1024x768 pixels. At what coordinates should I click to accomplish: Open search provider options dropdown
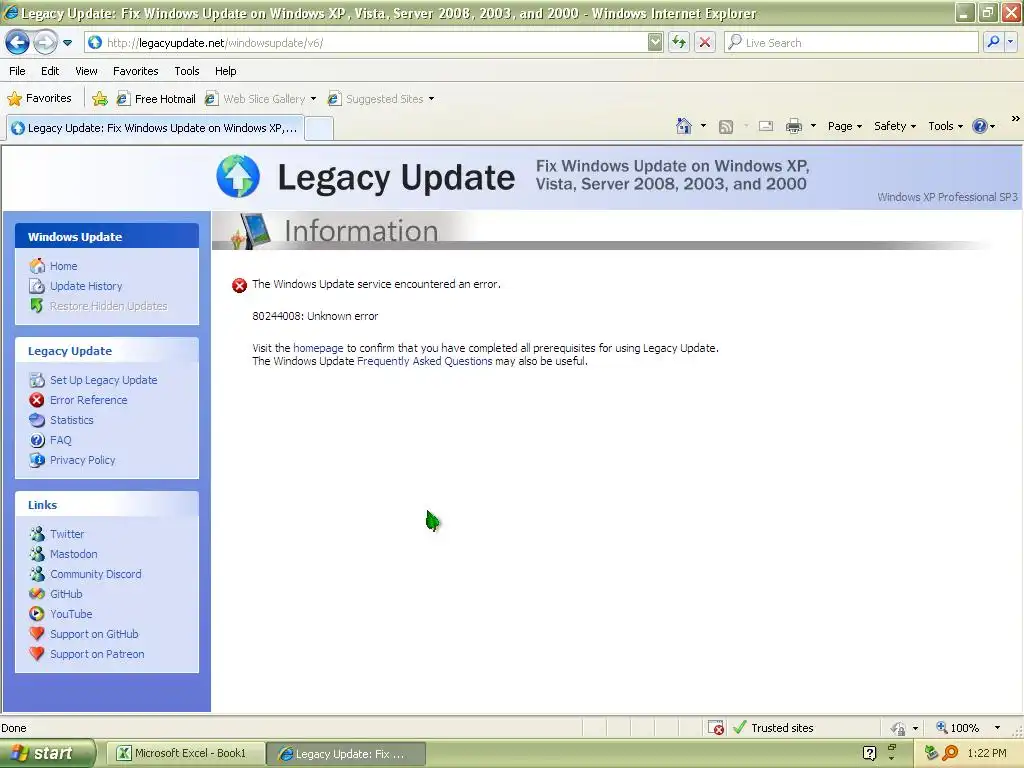(x=1010, y=42)
